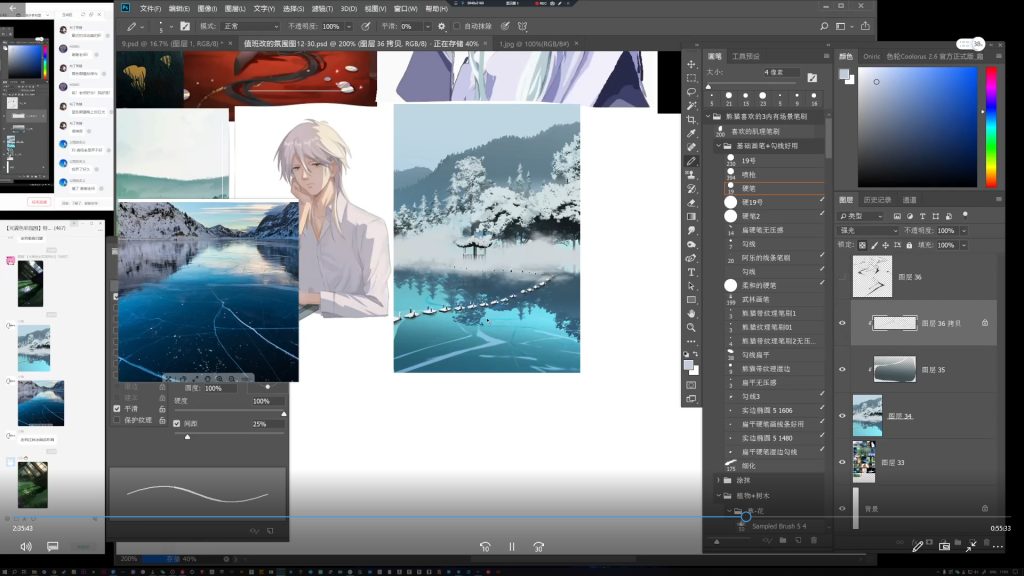Enable the 自动抹除 checkbox
Image resolution: width=1024 pixels, height=576 pixels.
click(457, 26)
